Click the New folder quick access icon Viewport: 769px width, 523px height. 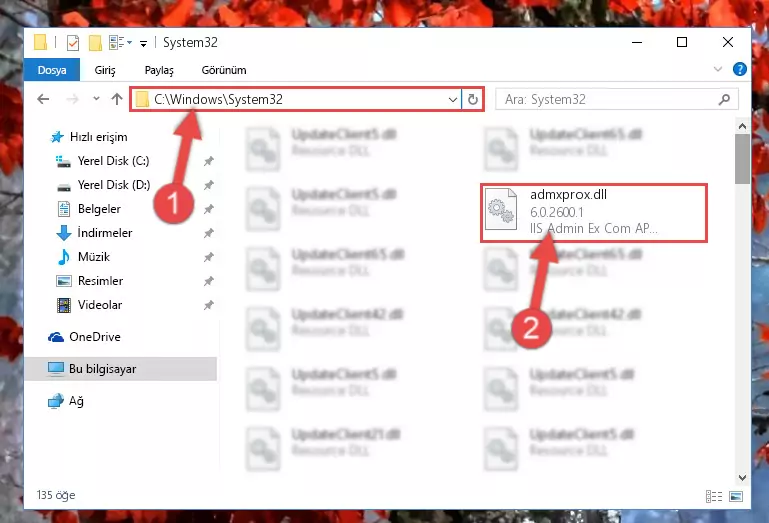(x=95, y=43)
